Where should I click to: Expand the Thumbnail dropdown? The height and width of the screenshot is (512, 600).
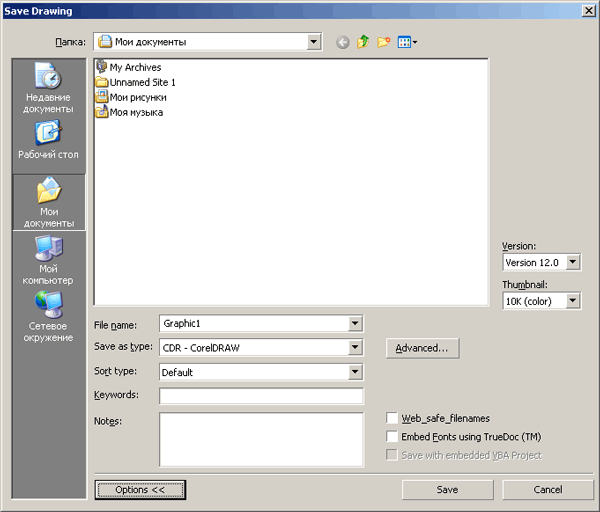(x=572, y=301)
